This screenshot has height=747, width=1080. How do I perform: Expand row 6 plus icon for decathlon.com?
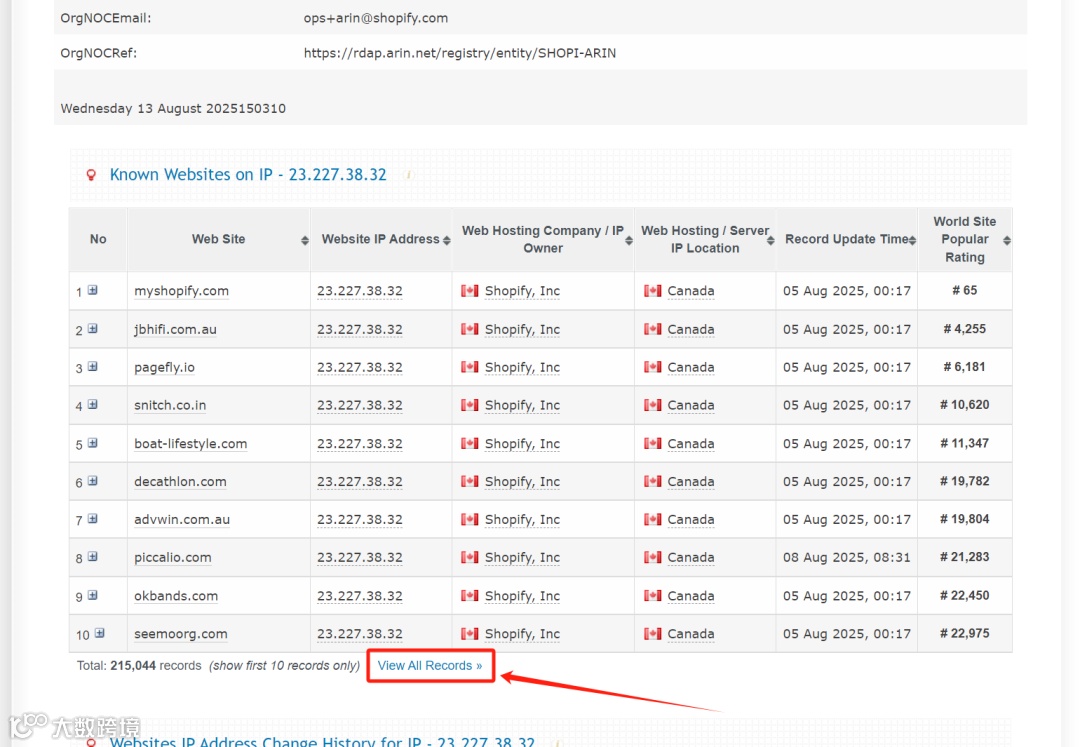pyautogui.click(x=92, y=481)
